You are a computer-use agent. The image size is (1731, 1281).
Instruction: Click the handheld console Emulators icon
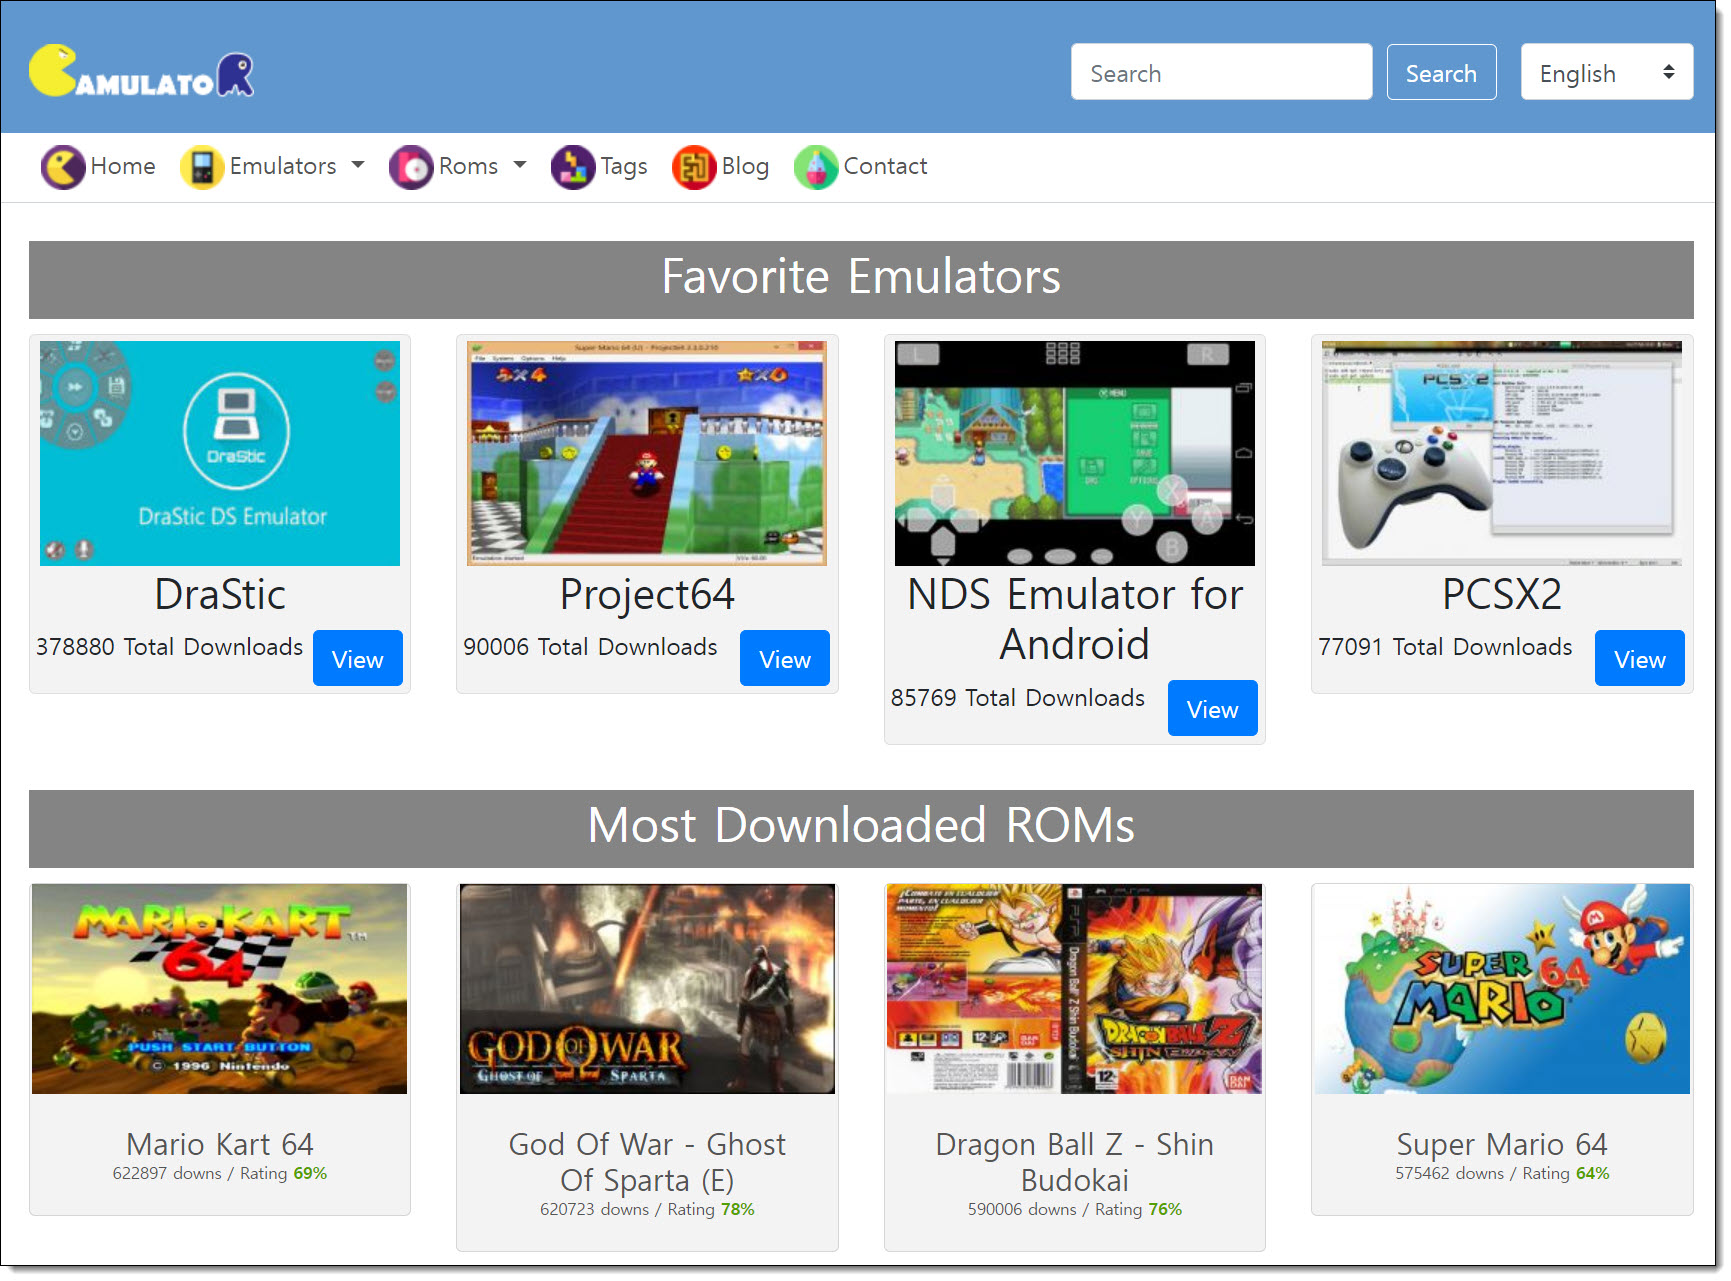(201, 167)
